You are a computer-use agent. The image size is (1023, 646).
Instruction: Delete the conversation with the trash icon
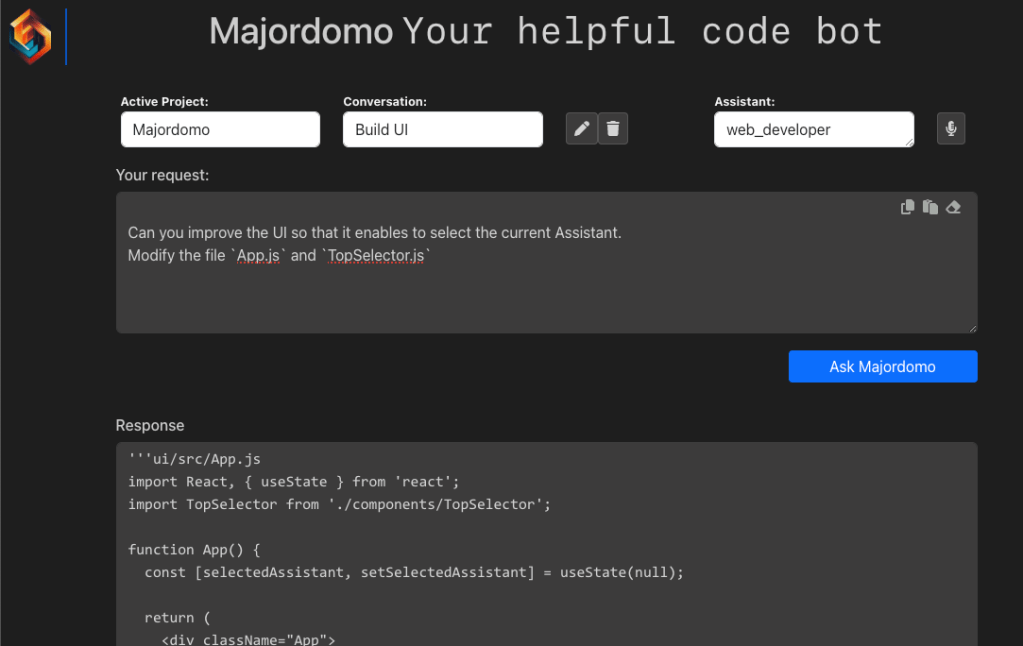coord(613,129)
